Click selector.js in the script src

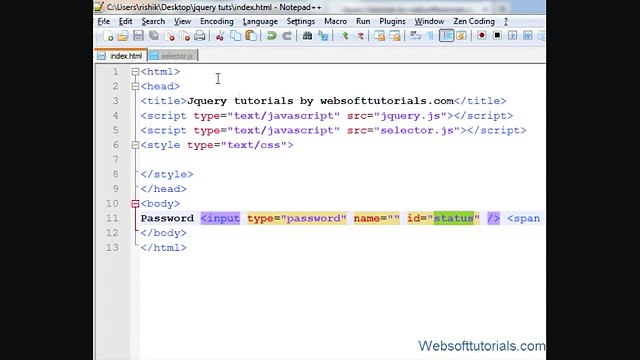coord(417,130)
